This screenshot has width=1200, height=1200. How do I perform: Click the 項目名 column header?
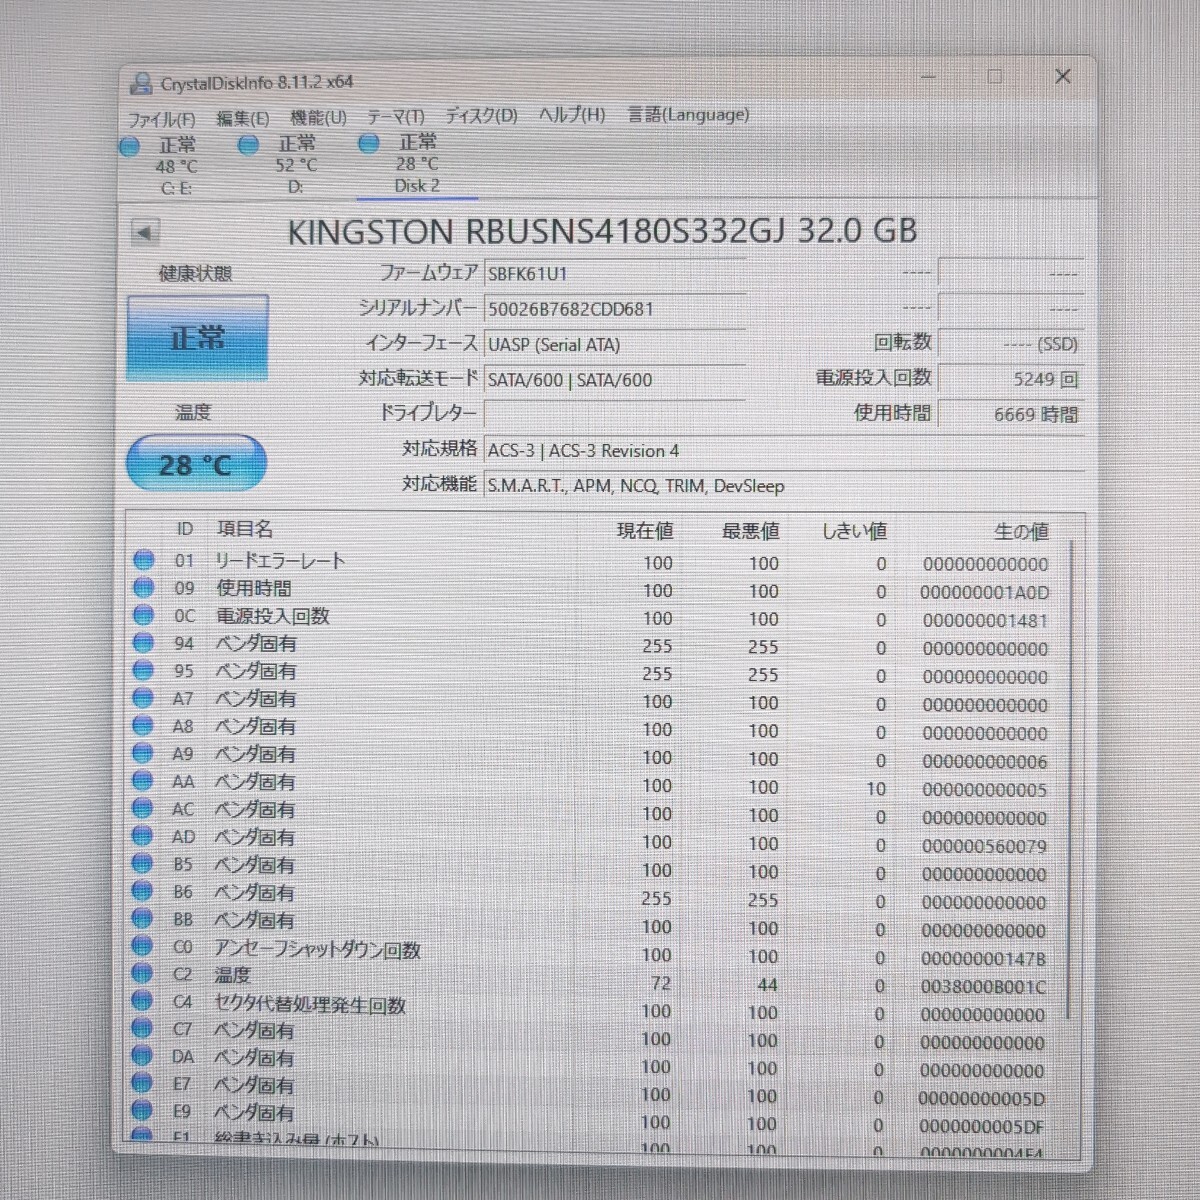coord(244,529)
